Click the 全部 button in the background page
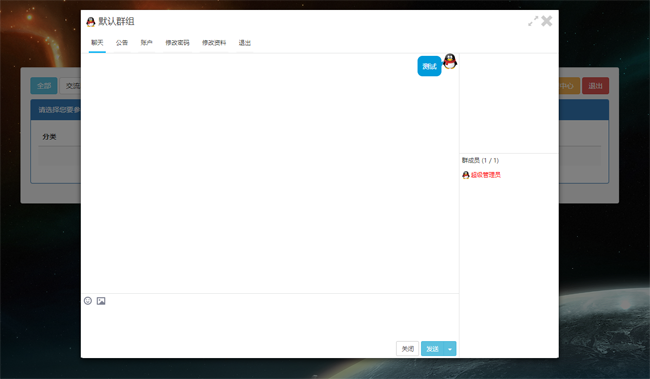 point(44,86)
